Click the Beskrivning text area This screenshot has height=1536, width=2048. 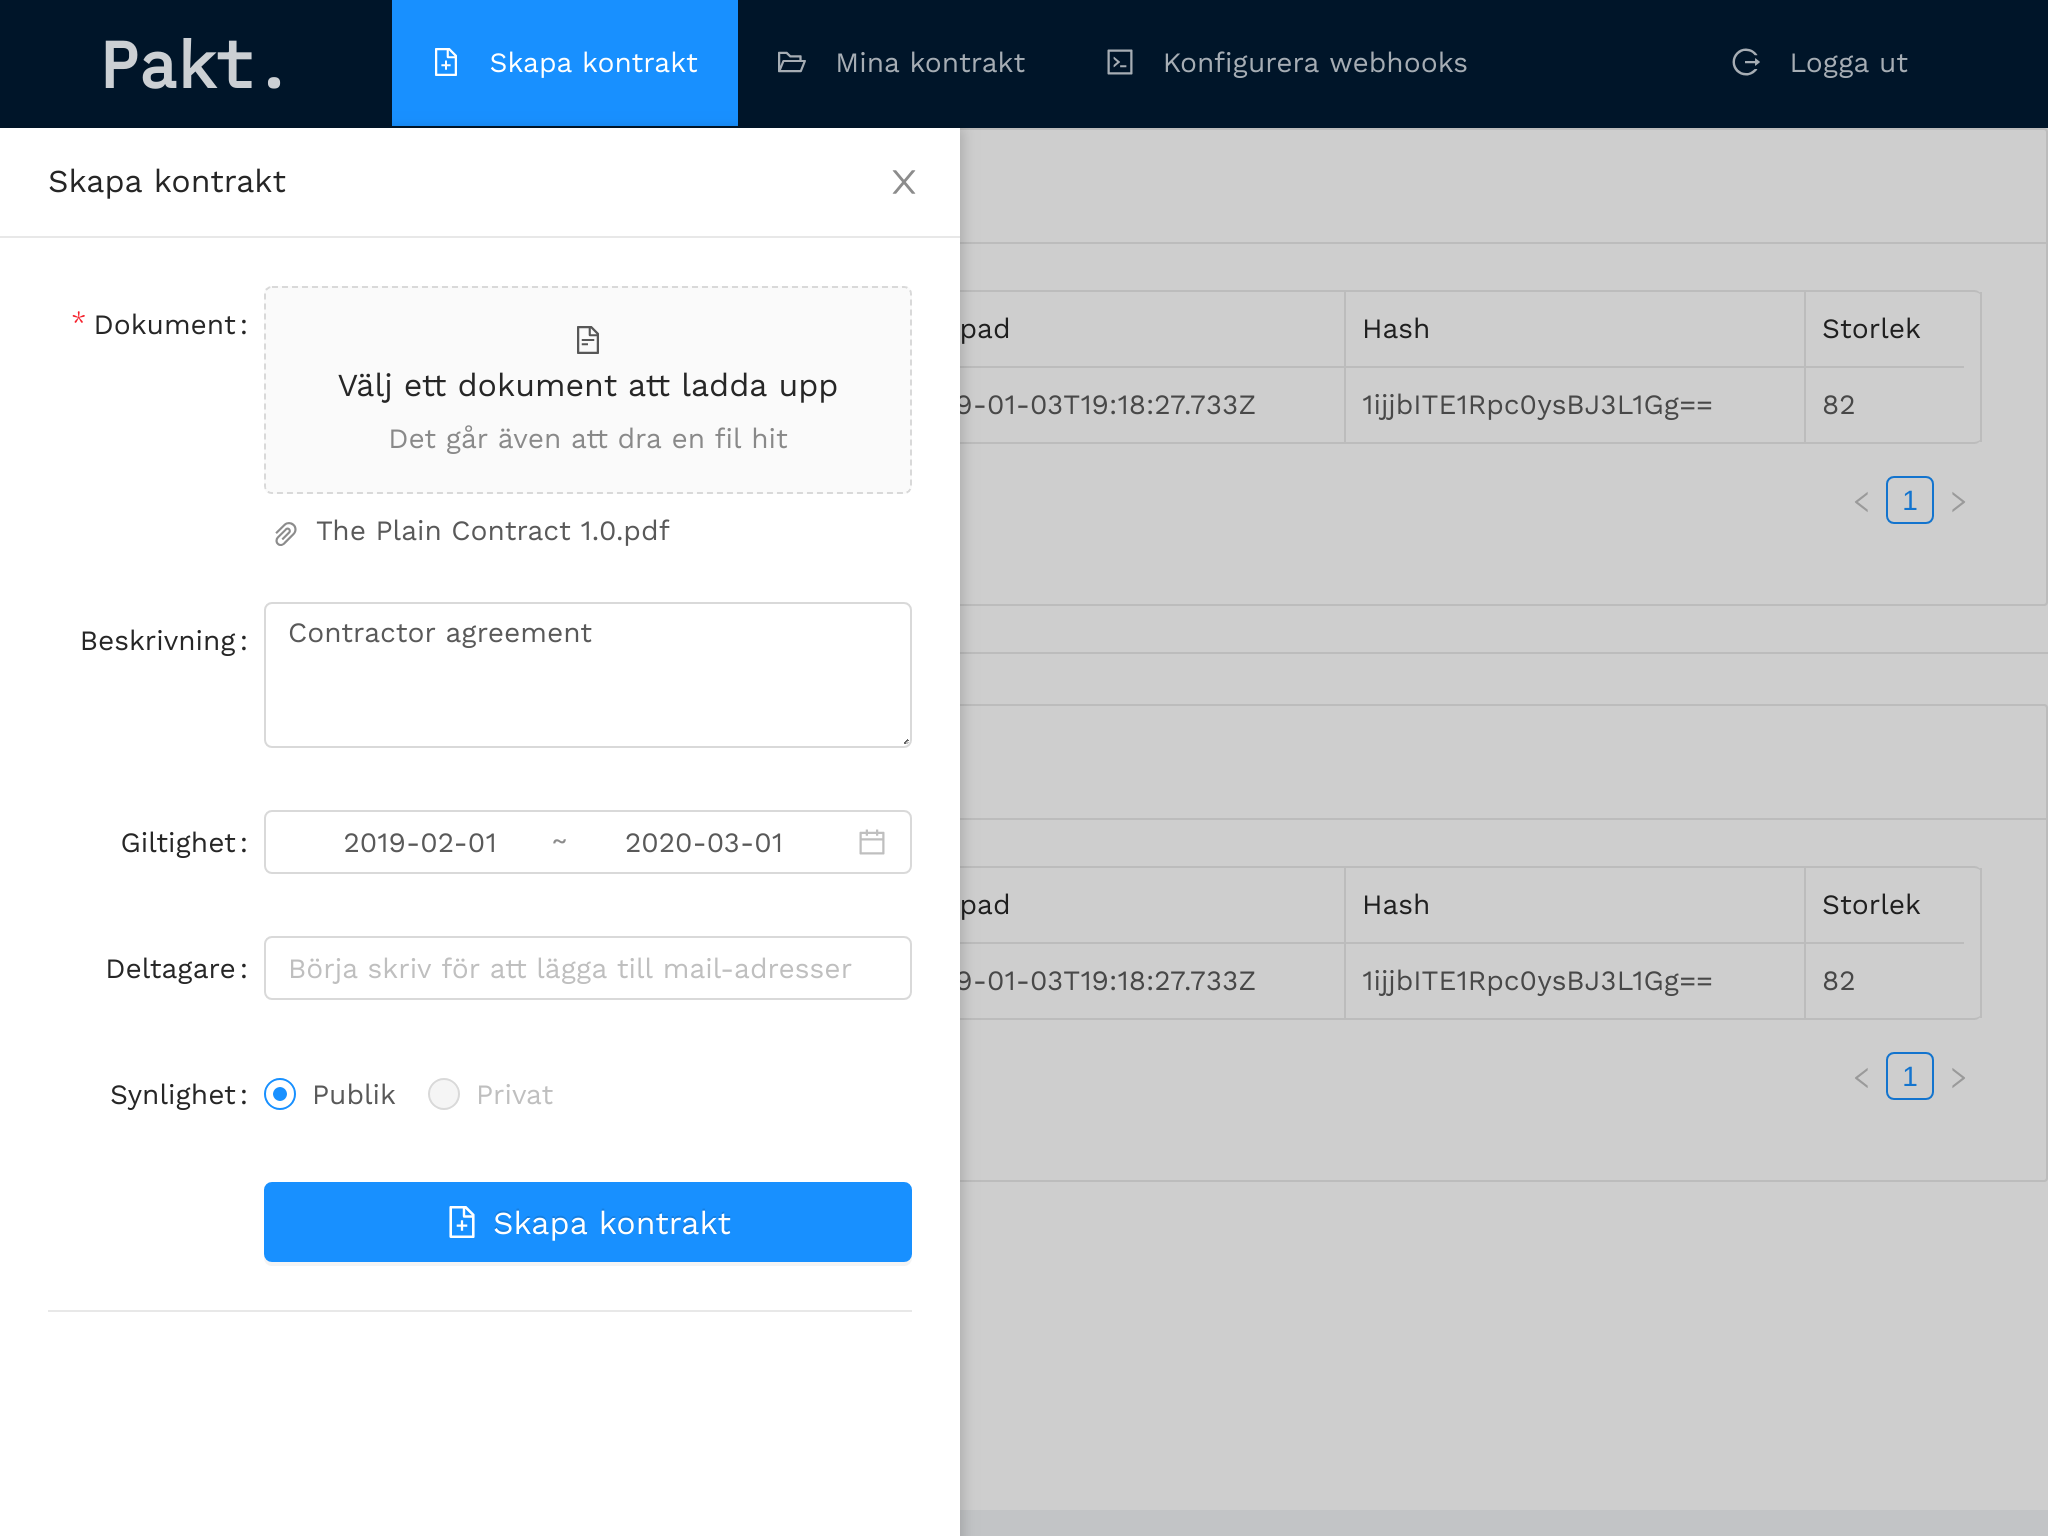coord(587,674)
